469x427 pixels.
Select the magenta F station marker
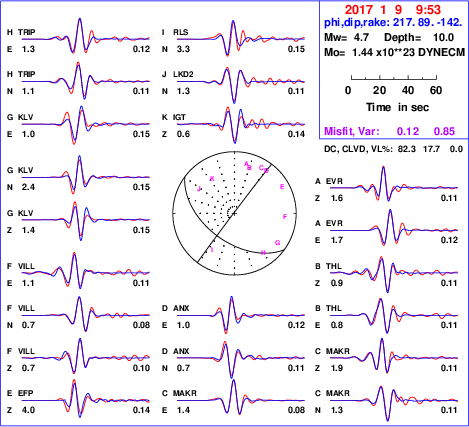(285, 217)
